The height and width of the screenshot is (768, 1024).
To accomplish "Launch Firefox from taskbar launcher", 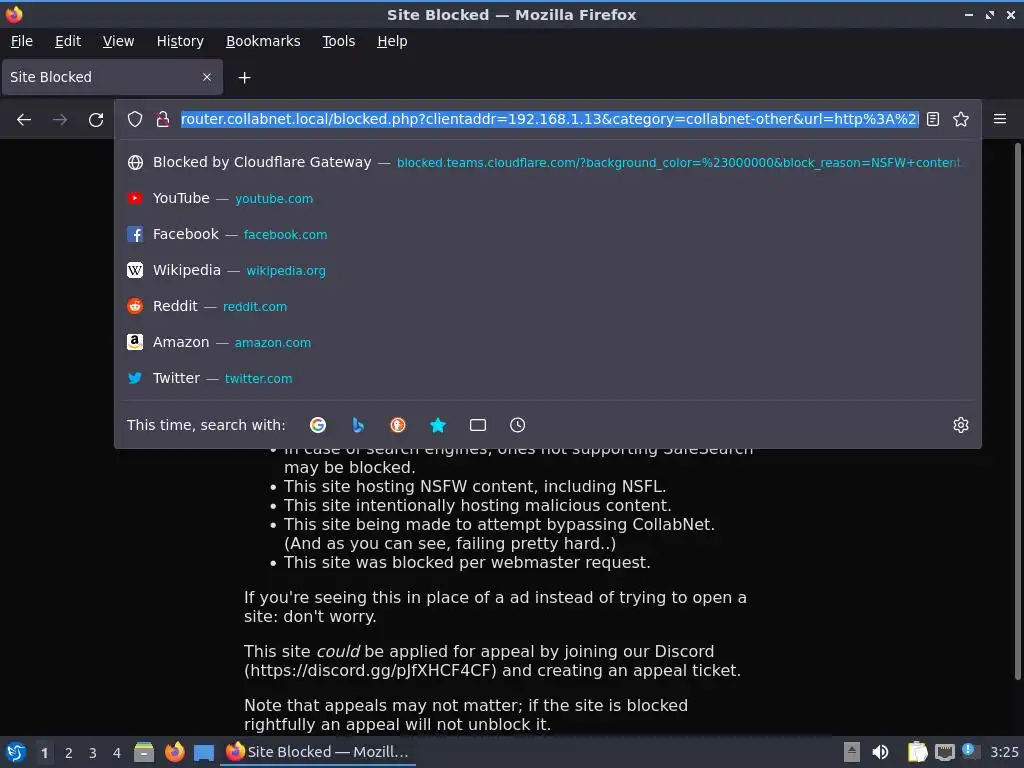I will tap(174, 752).
